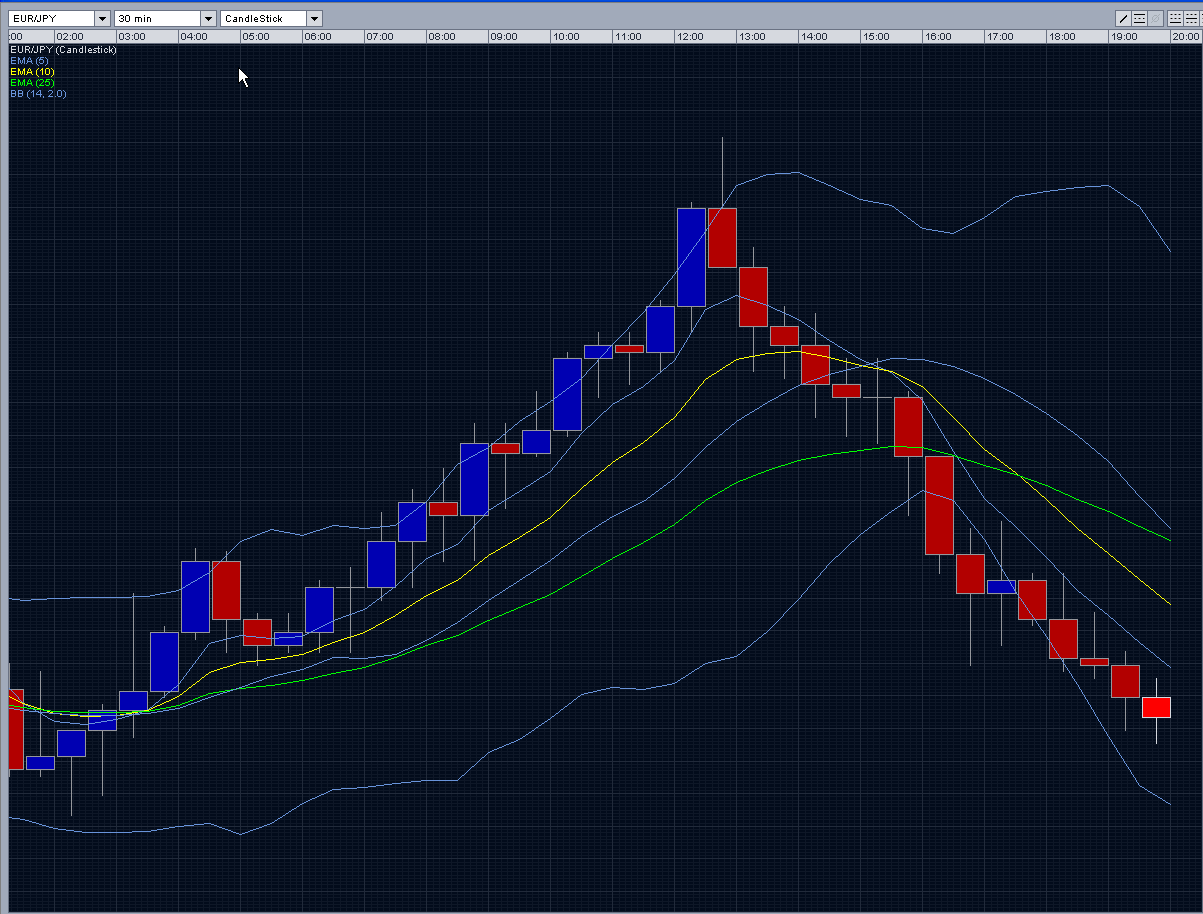Select the trend line drawing tool
The width and height of the screenshot is (1203, 914).
pyautogui.click(x=1123, y=18)
